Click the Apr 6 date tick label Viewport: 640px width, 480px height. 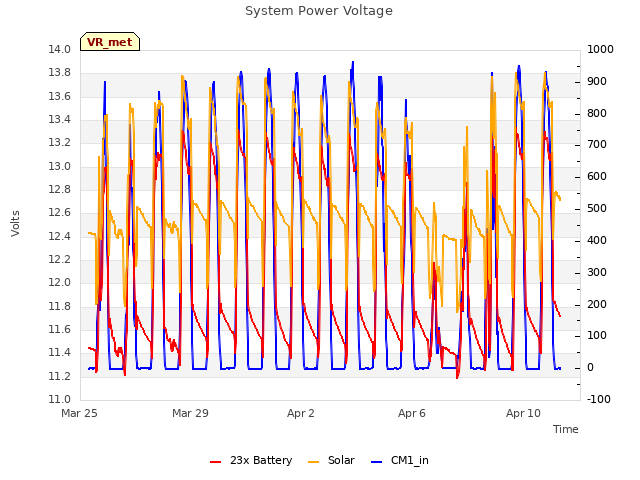(x=412, y=413)
